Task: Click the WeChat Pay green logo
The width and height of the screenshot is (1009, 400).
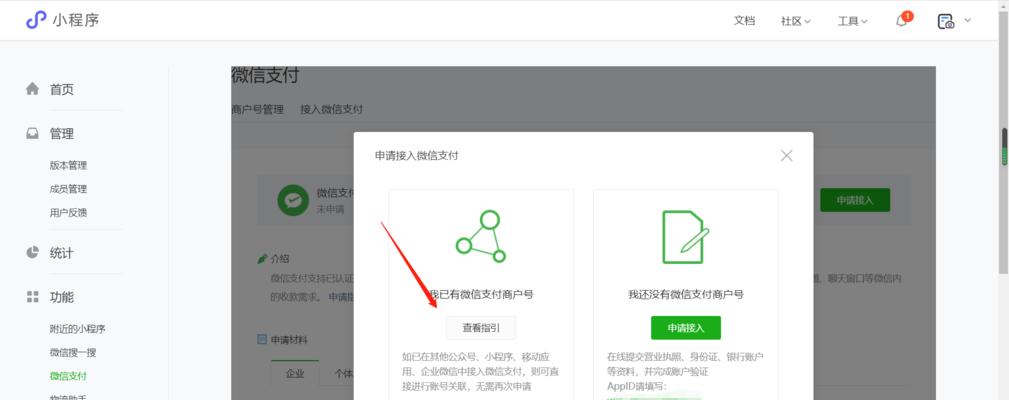Action: 293,200
